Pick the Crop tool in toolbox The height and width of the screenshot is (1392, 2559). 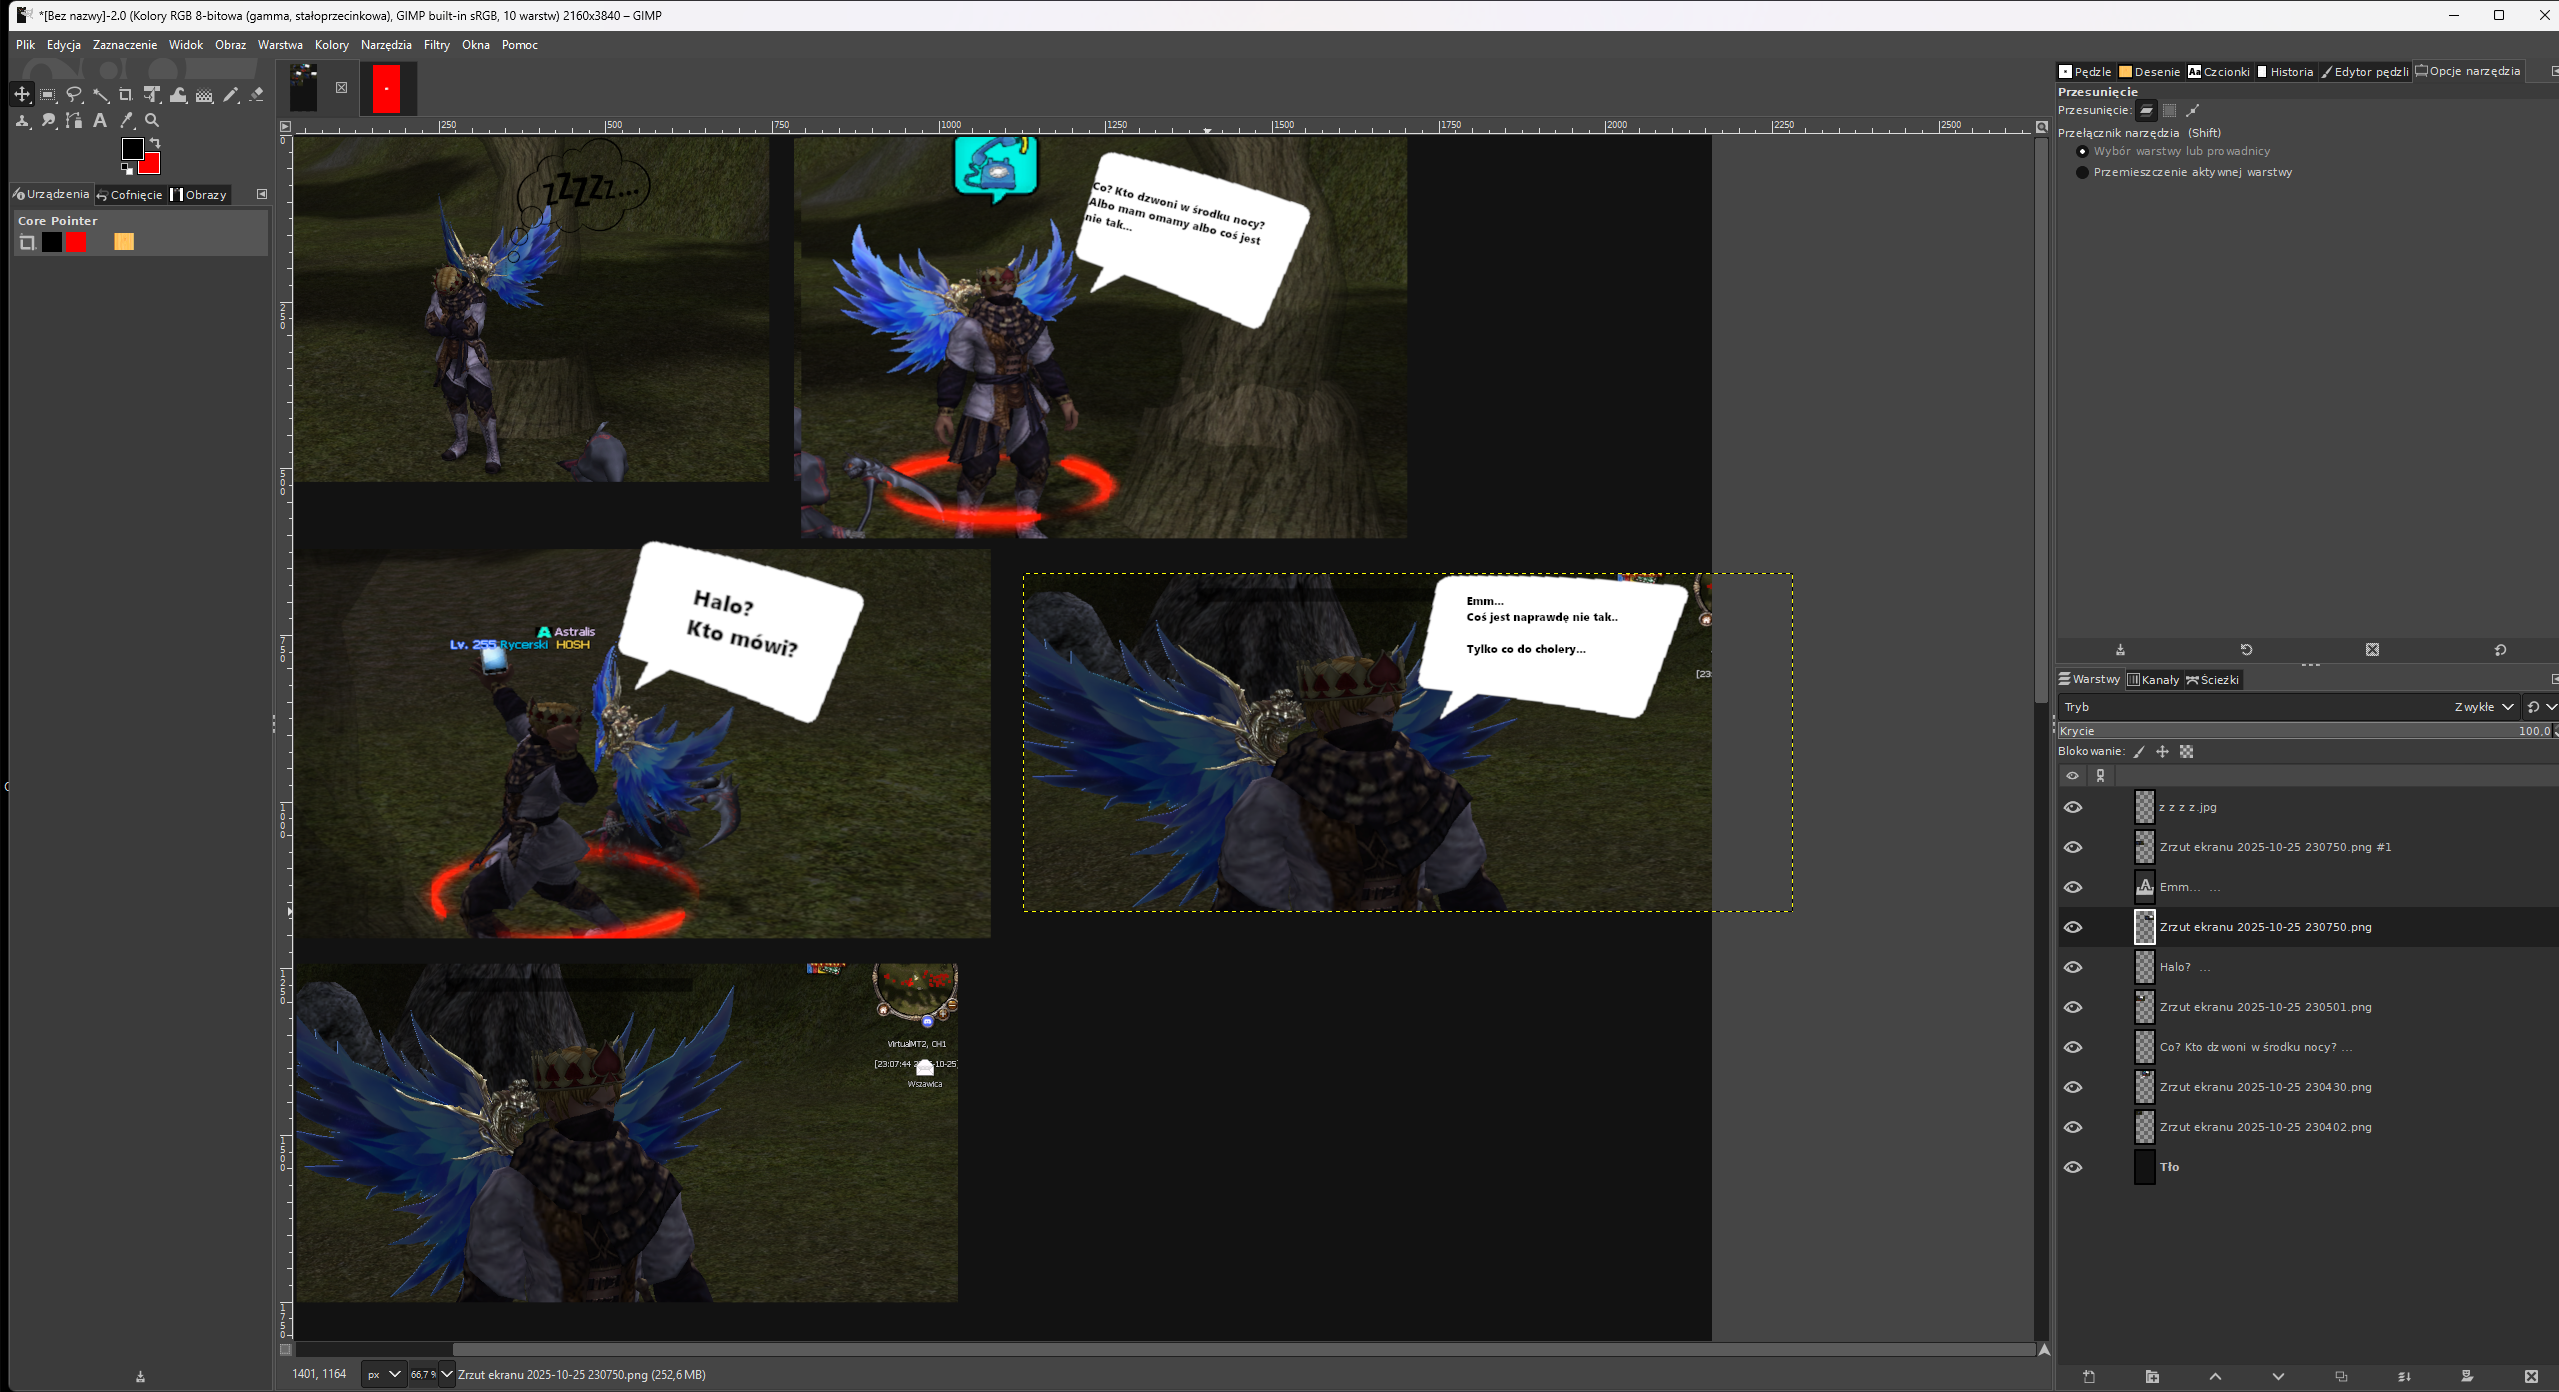126,95
